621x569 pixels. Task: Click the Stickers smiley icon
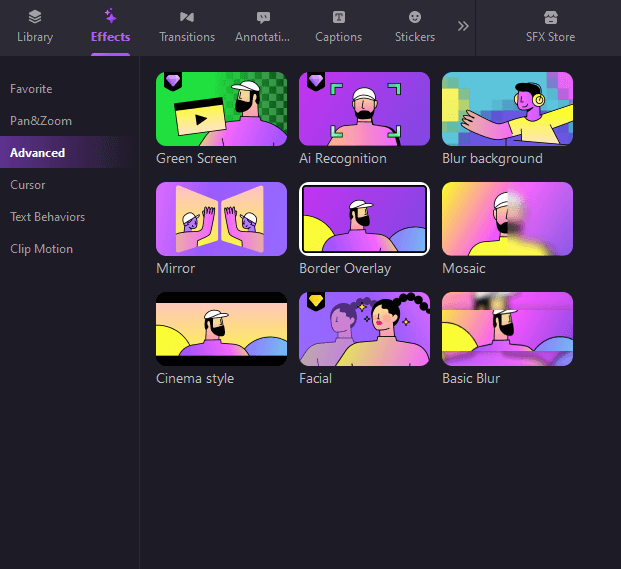[x=415, y=17]
